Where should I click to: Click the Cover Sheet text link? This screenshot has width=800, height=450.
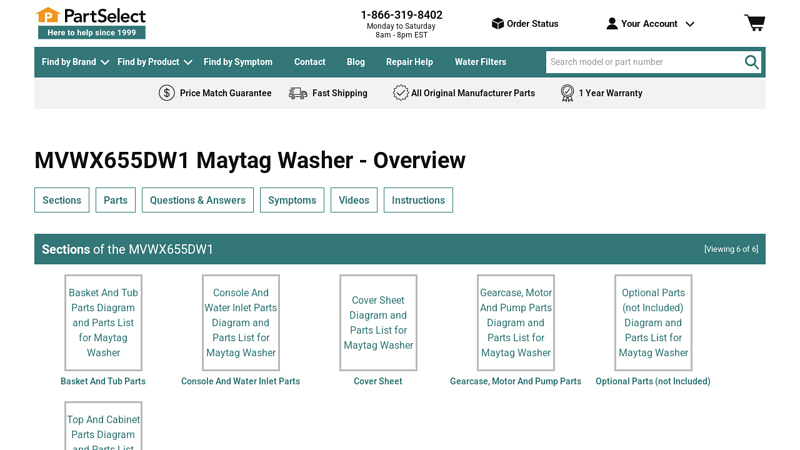378,381
